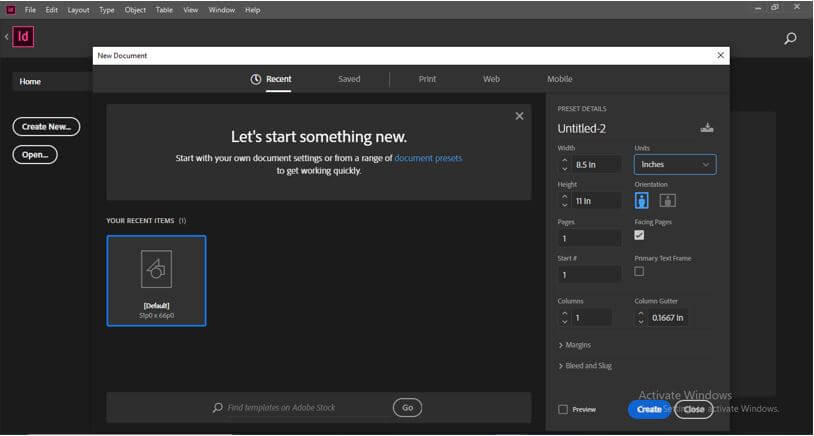Select portrait orientation icon
Image resolution: width=814 pixels, height=436 pixels.
[x=642, y=200]
